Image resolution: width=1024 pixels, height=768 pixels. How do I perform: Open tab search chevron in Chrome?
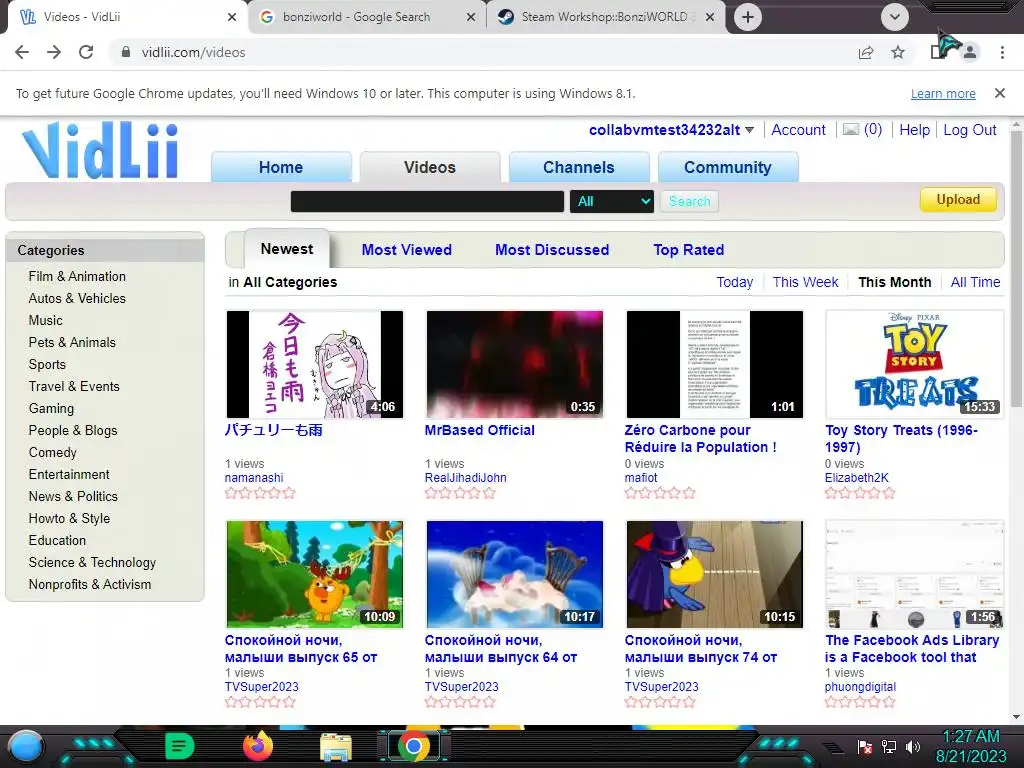(x=895, y=17)
